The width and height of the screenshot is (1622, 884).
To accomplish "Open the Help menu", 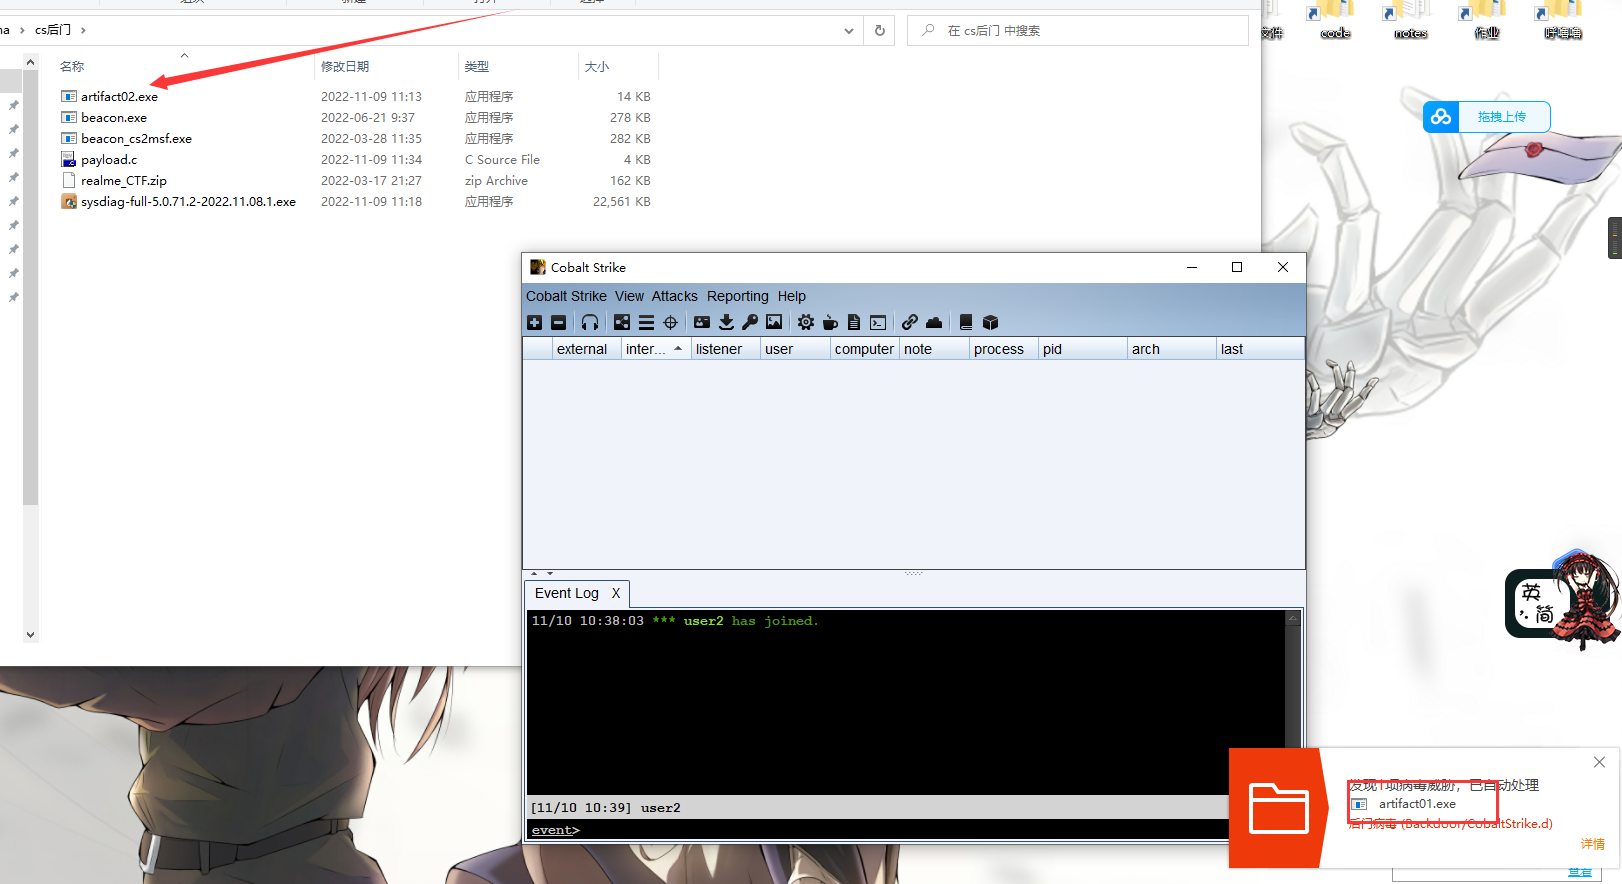I will click(x=792, y=296).
